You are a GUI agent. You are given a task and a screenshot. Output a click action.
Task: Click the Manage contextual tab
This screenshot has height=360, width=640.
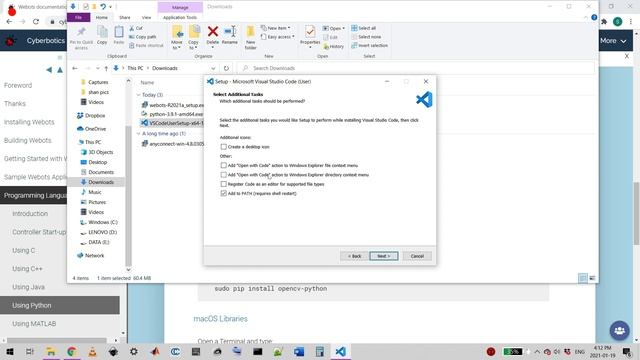coord(180,7)
